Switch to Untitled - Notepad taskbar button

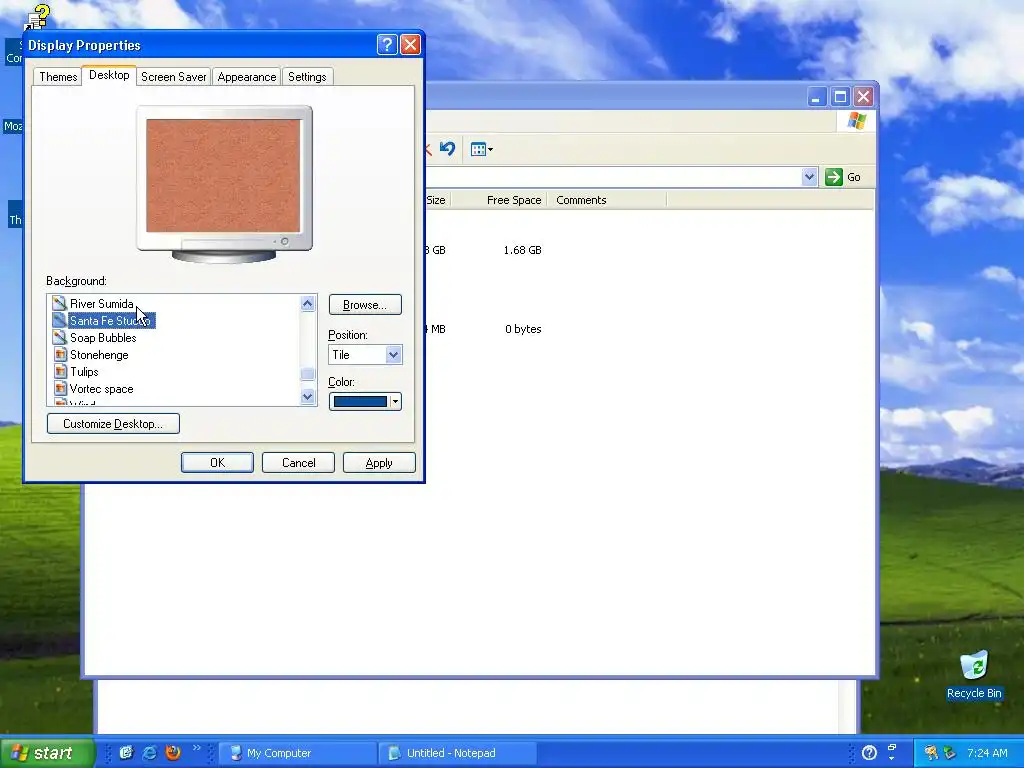(457, 753)
